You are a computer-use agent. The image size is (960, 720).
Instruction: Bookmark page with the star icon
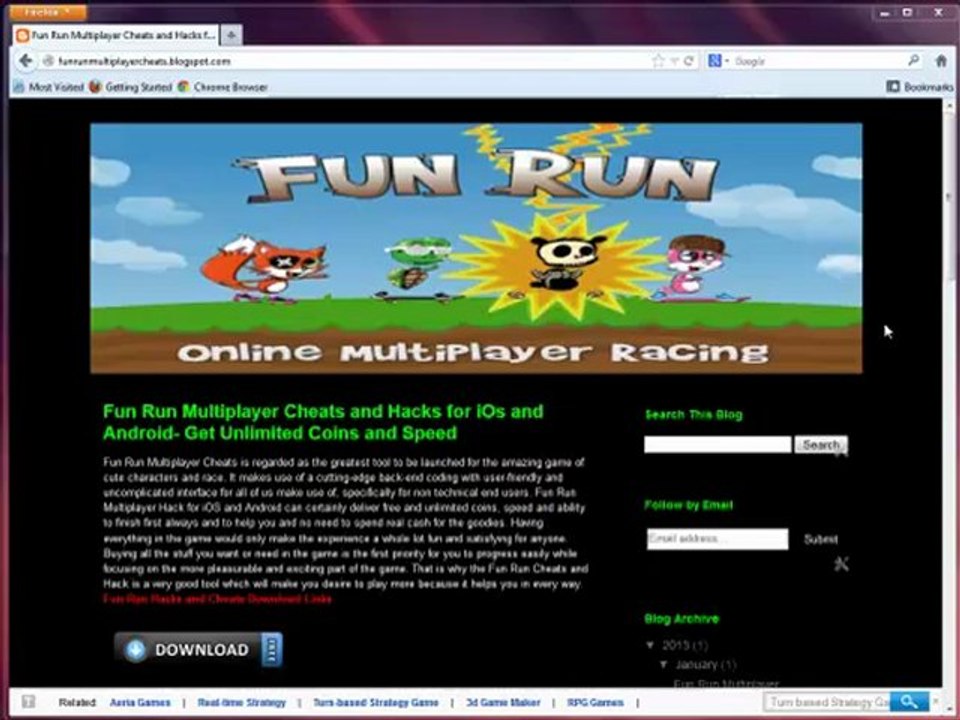658,61
